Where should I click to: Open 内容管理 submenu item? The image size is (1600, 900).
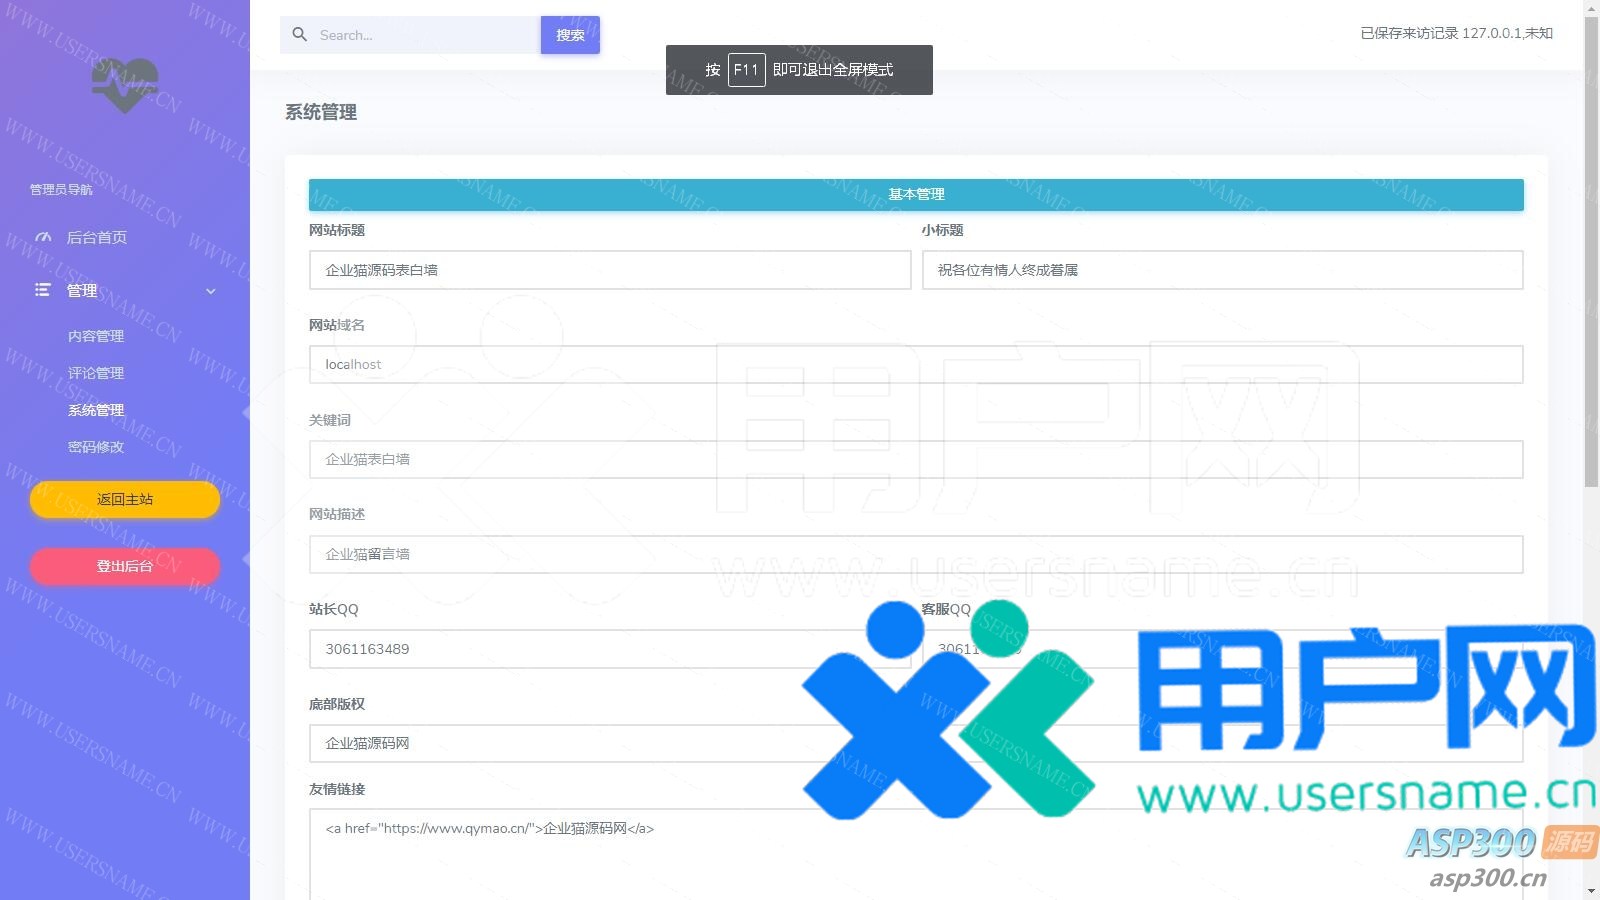click(x=96, y=336)
